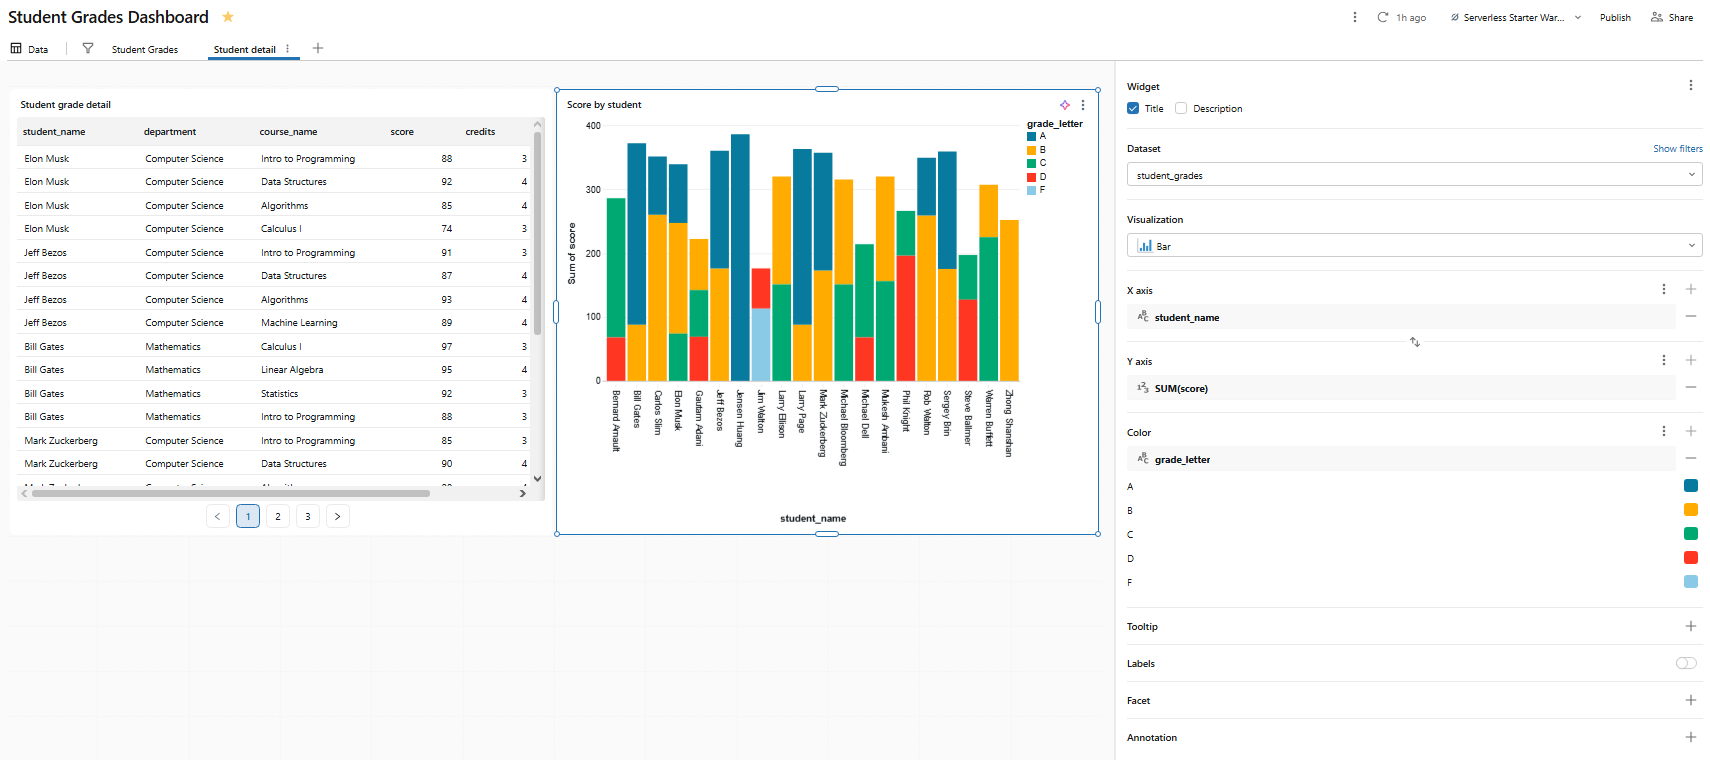Viewport: 1710px width, 760px height.
Task: Sort by department column header
Action: click(170, 132)
